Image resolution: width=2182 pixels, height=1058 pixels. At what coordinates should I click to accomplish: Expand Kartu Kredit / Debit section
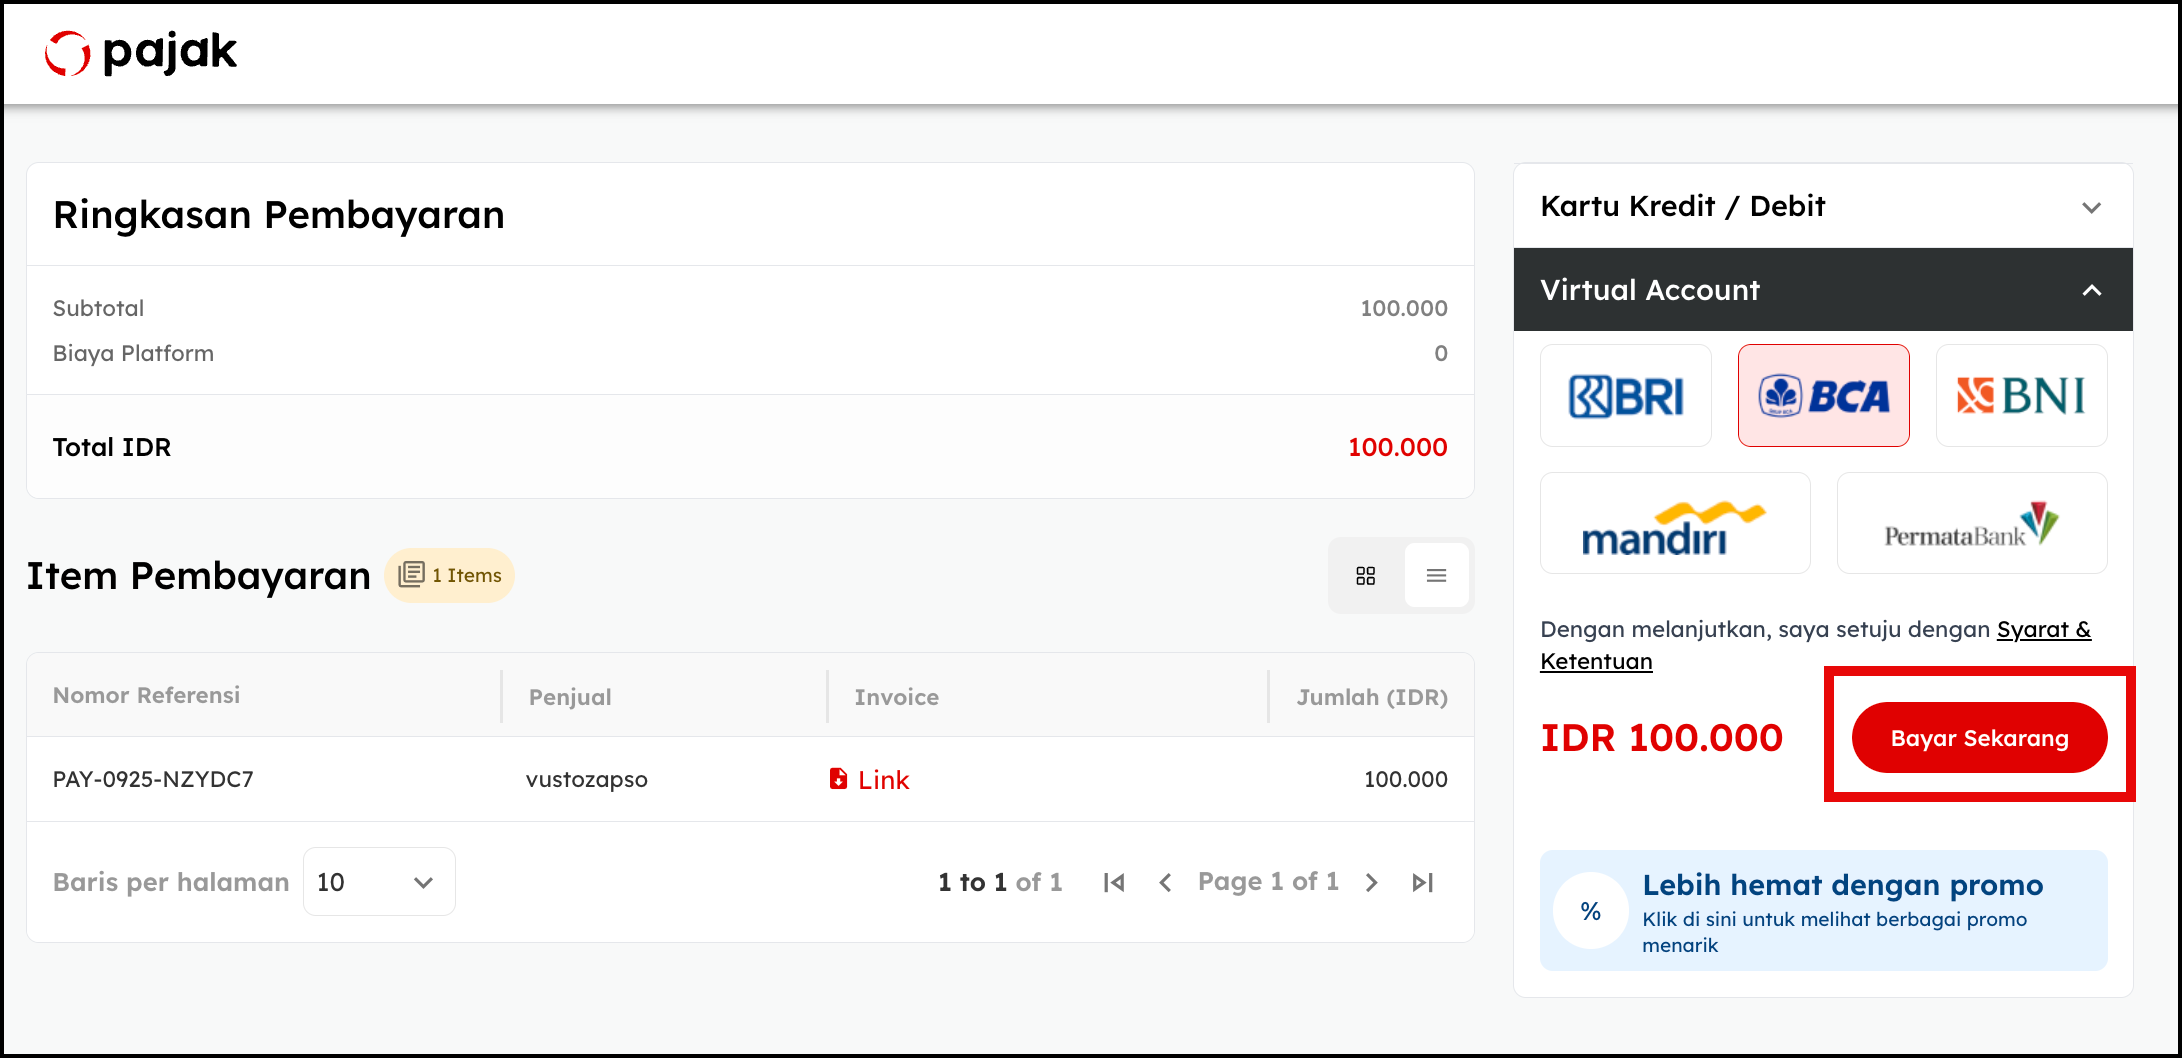1822,207
